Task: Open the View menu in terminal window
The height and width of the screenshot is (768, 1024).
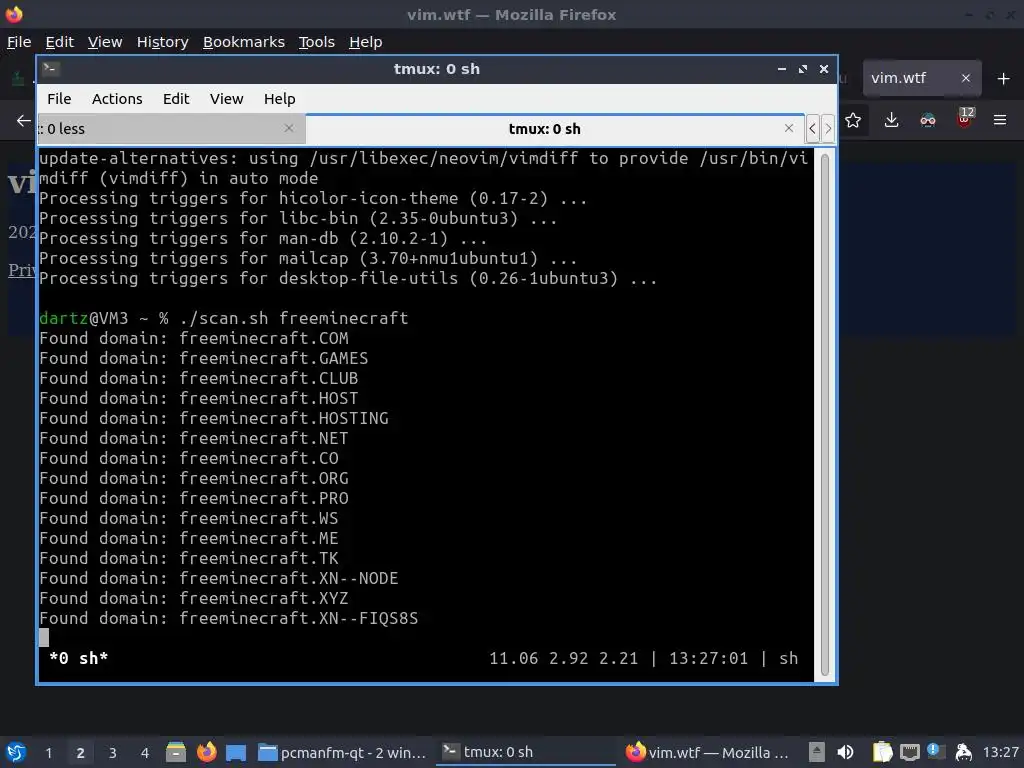Action: coord(226,99)
